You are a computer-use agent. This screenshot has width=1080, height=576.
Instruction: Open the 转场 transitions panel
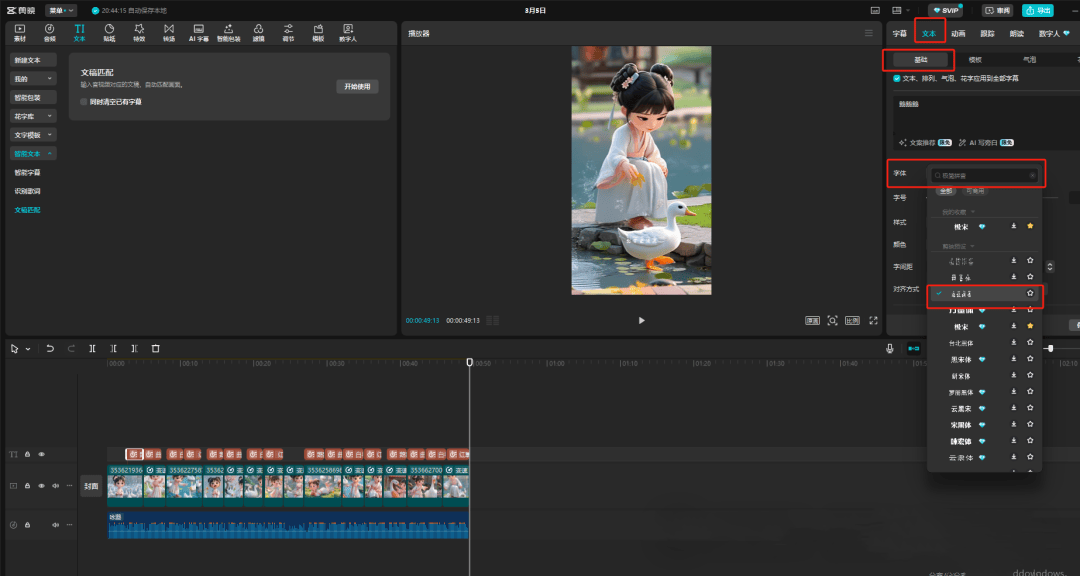click(169, 32)
